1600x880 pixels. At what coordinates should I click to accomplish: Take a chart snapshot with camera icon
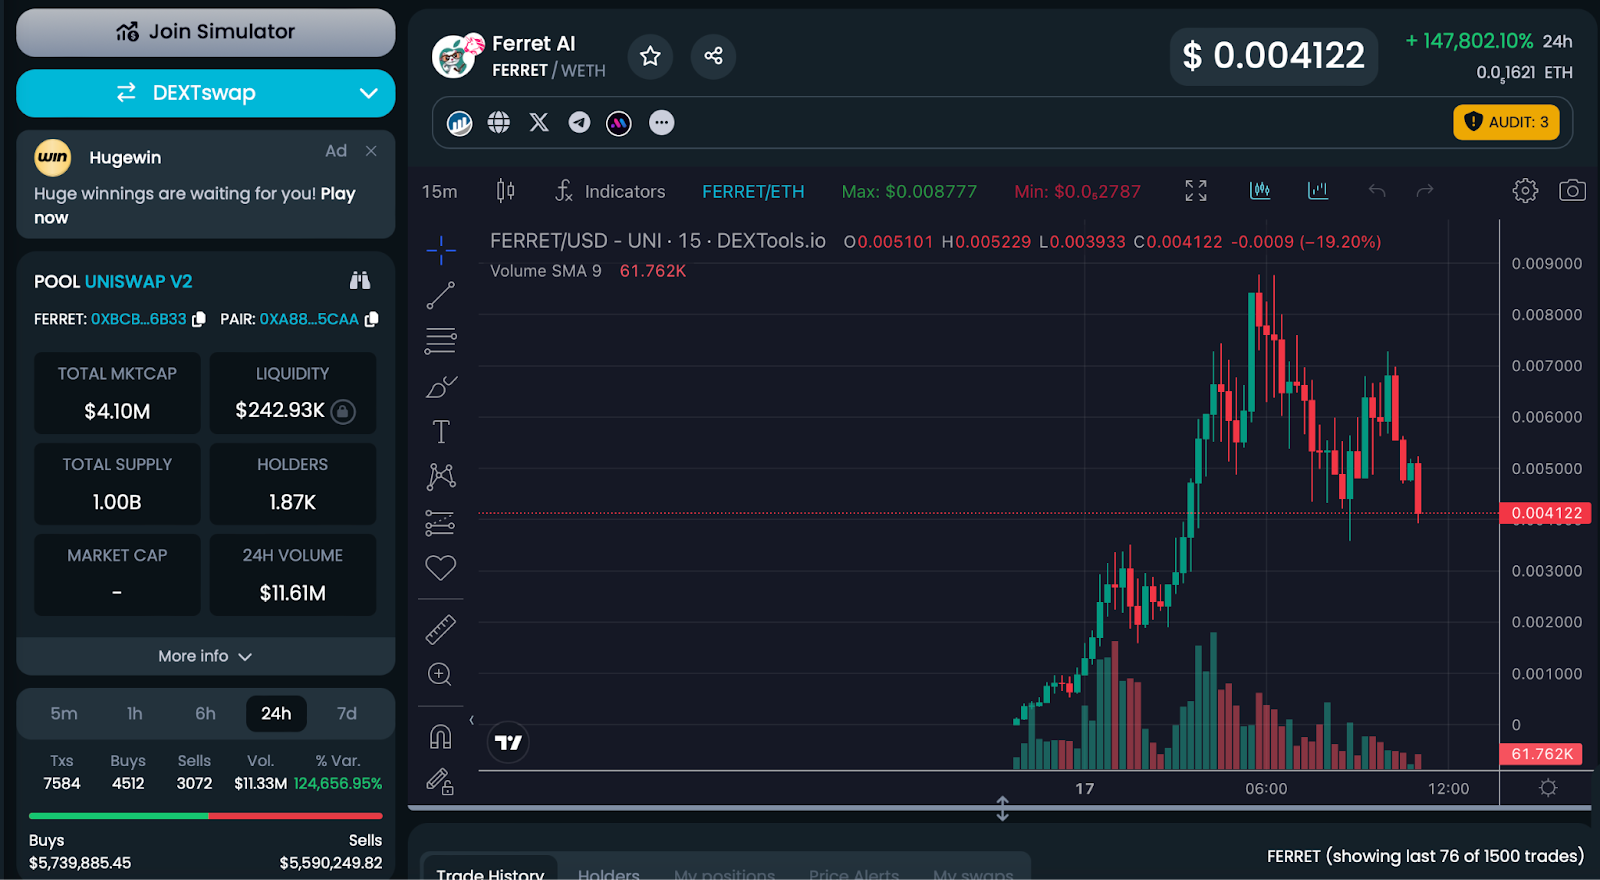[1572, 190]
